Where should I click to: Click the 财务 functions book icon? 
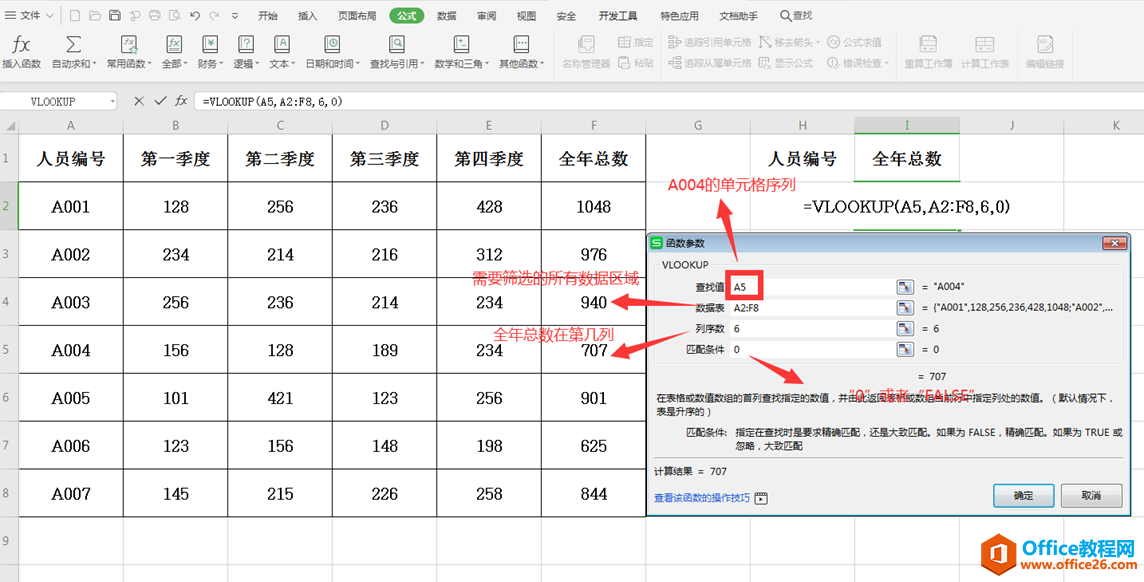(210, 44)
